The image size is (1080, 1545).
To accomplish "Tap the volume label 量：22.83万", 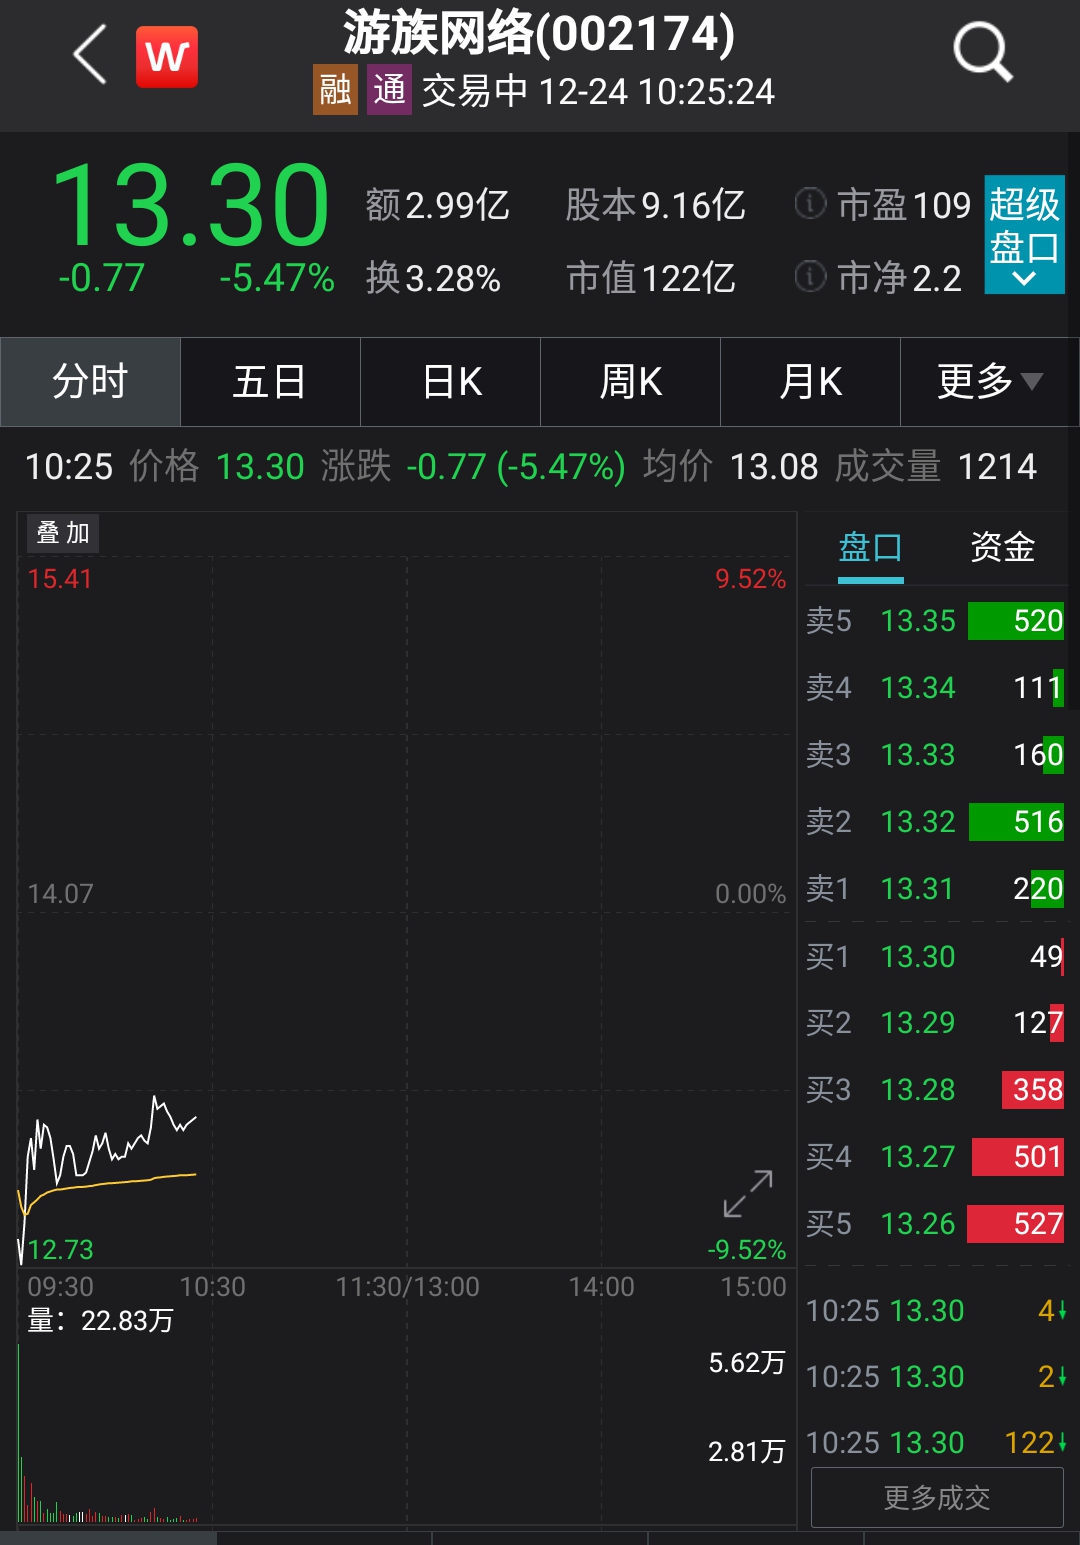I will click(x=101, y=1321).
